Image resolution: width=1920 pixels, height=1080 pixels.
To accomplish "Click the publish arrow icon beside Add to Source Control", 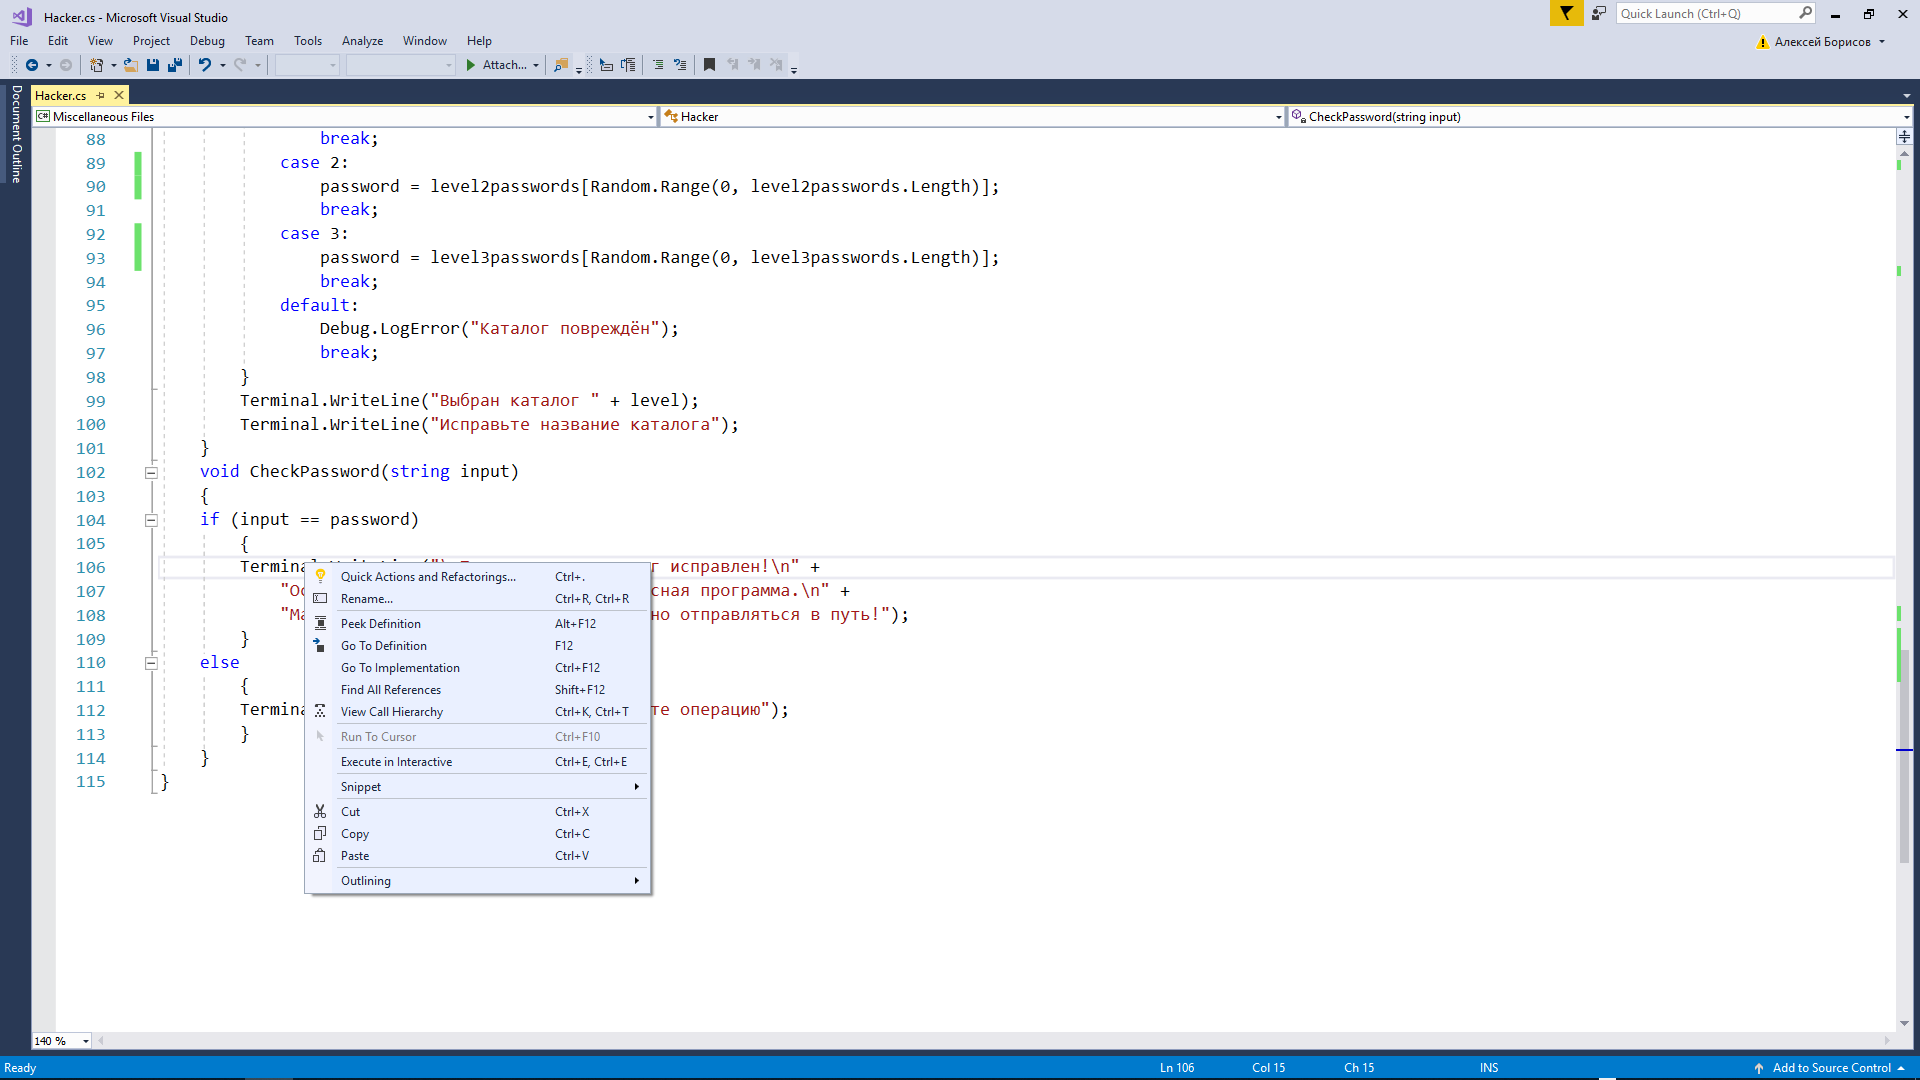I will point(1759,1068).
